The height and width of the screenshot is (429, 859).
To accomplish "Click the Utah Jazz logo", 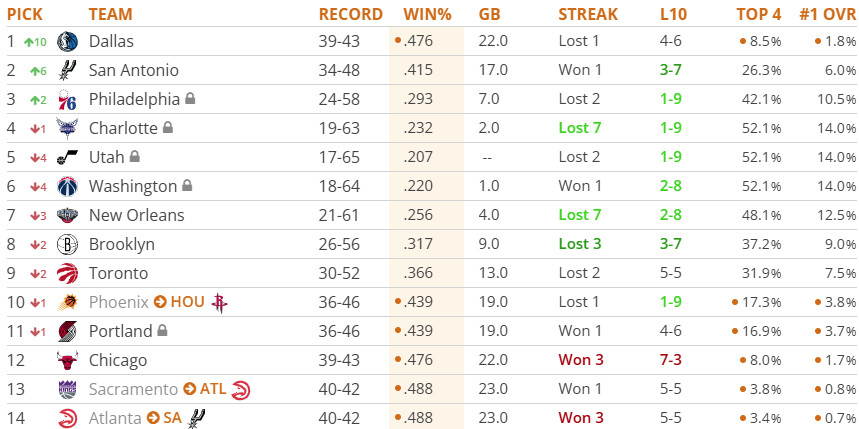I will tap(67, 157).
